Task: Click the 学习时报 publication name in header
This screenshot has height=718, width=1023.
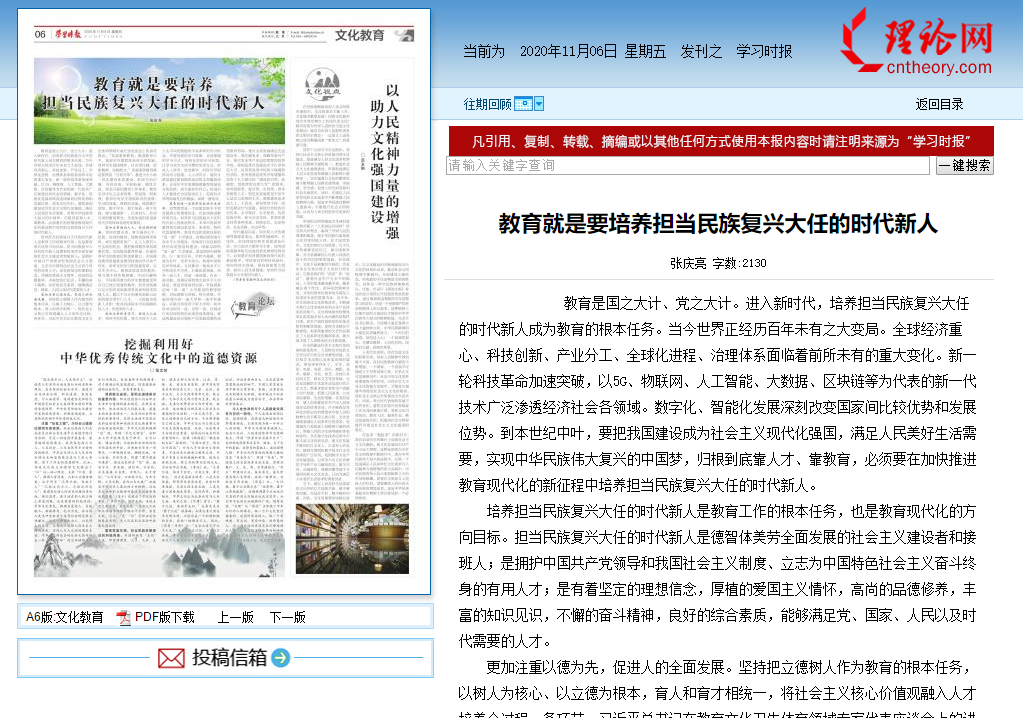Action: (x=764, y=52)
